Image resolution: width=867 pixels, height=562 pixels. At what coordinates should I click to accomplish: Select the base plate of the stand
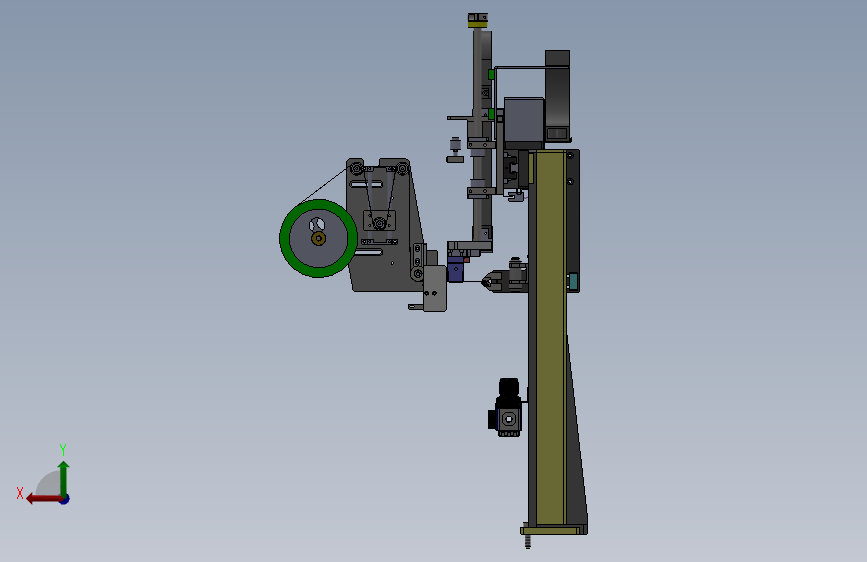553,530
